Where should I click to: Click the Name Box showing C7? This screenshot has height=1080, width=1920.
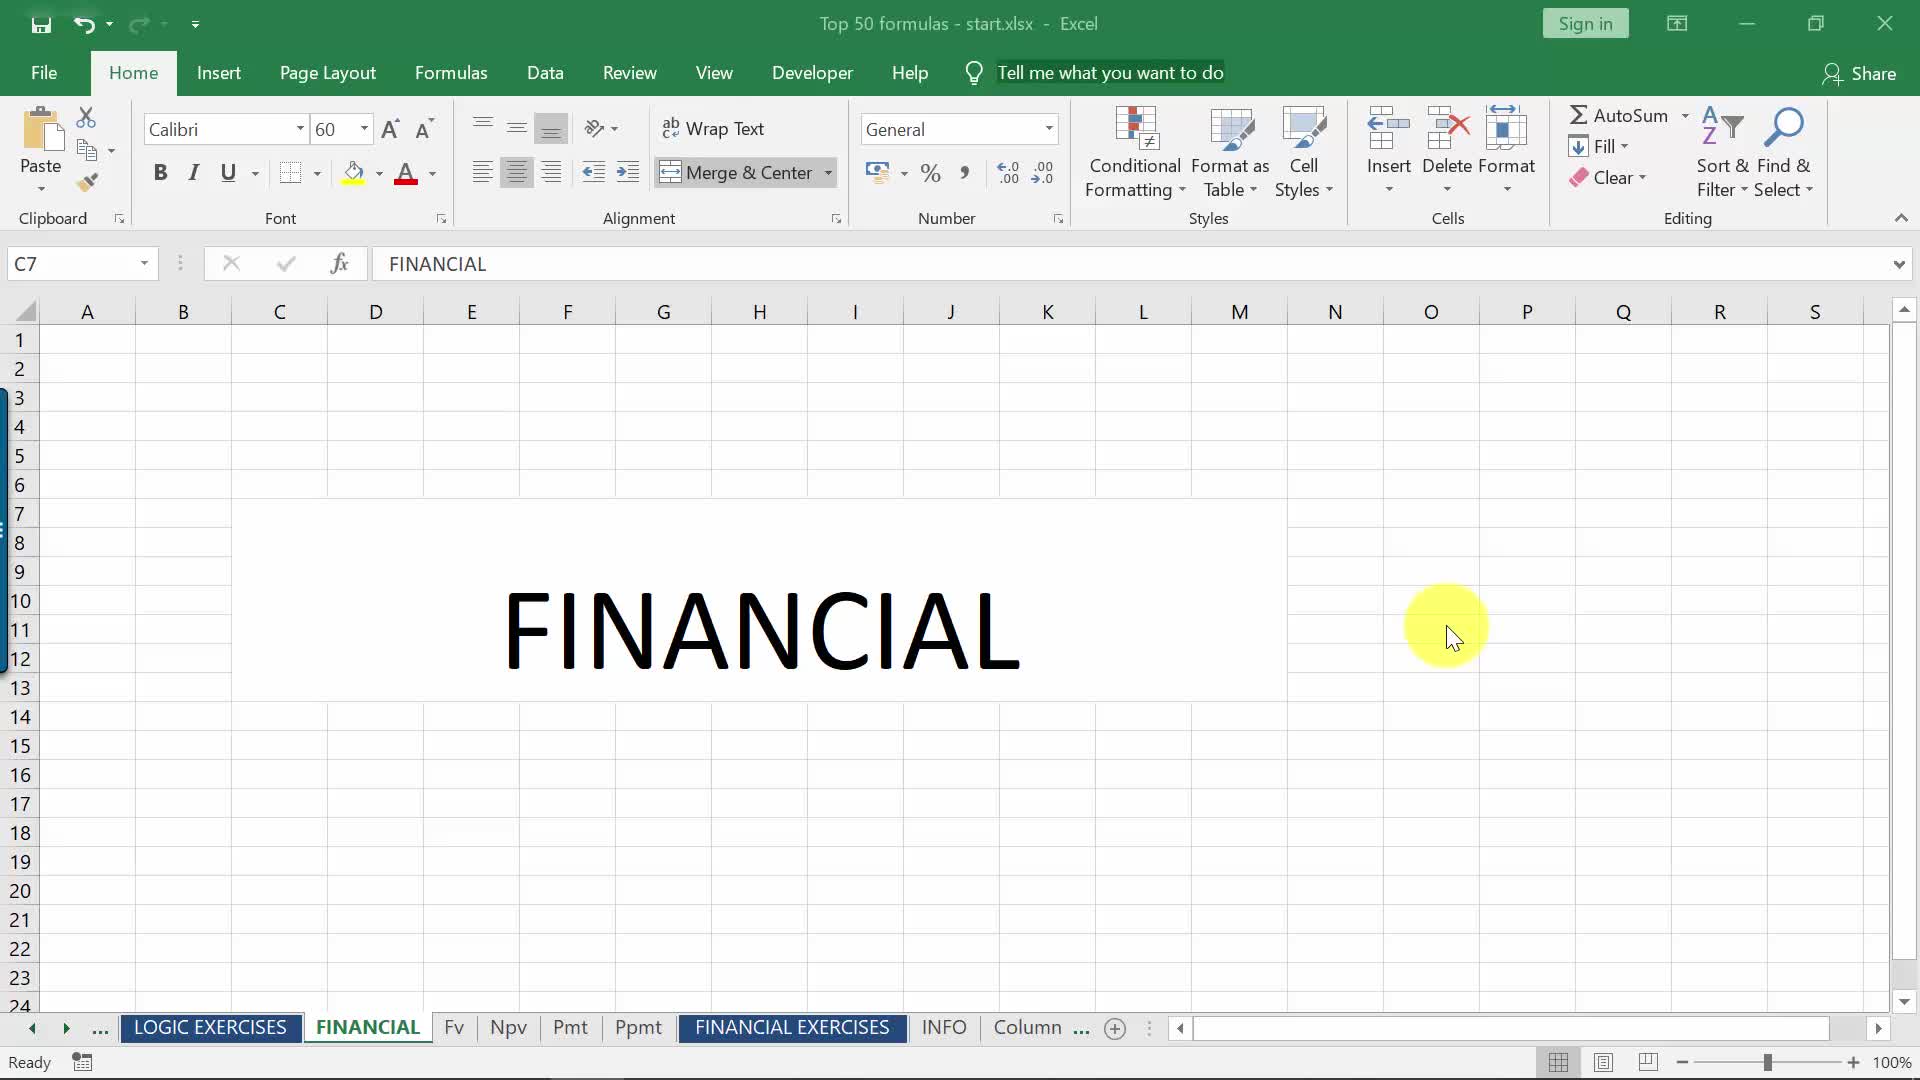[72, 264]
